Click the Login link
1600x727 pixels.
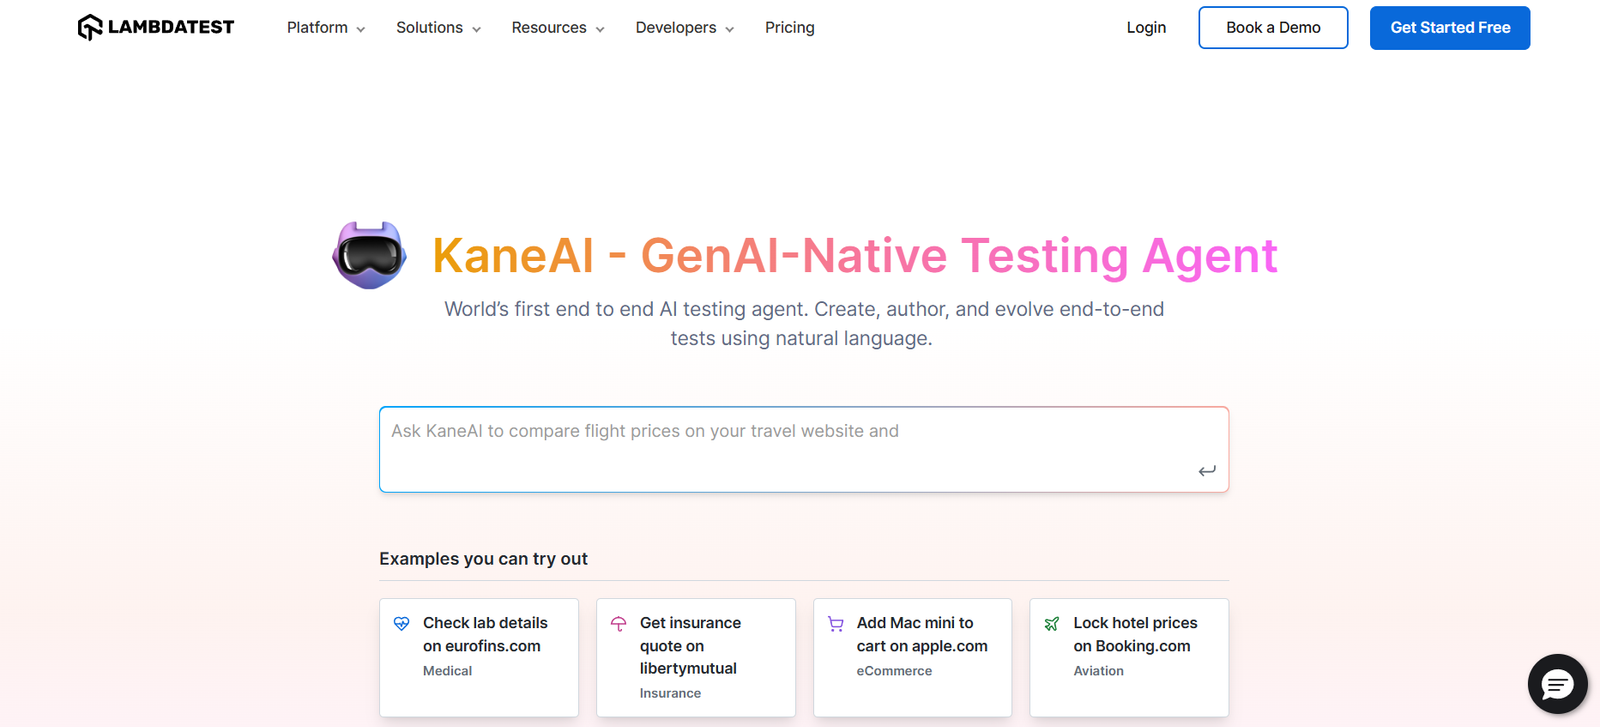[1146, 28]
